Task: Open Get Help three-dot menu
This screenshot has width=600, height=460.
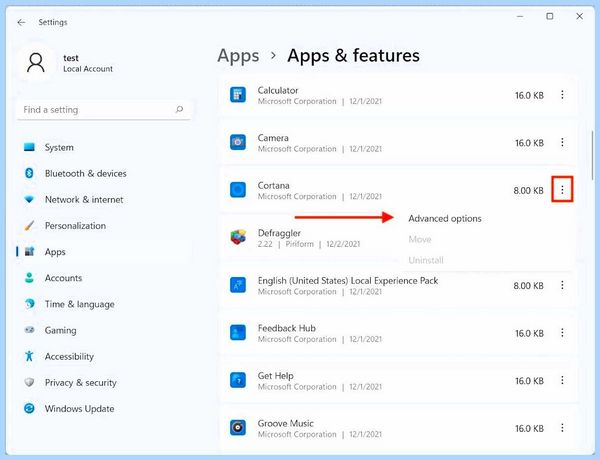Action: pyautogui.click(x=562, y=380)
